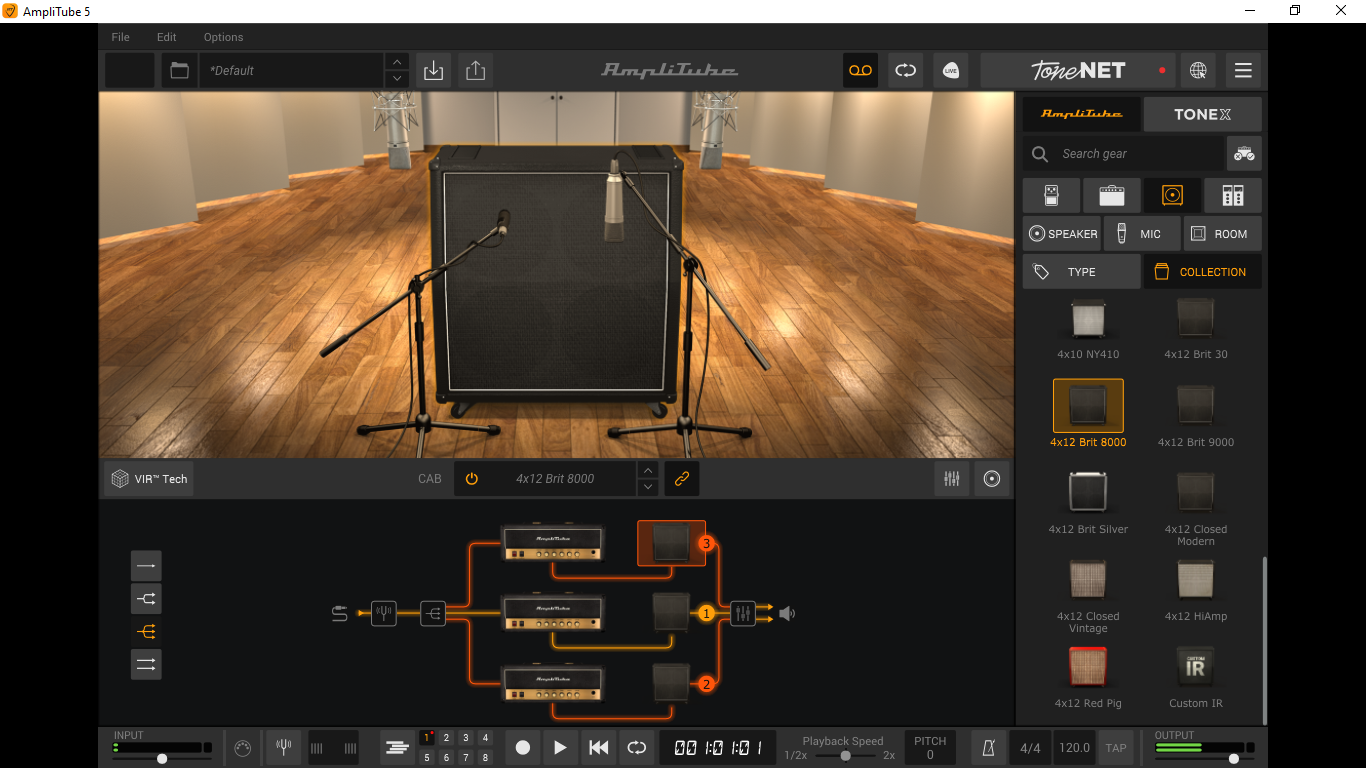Toggle the metronome icon
This screenshot has width=1366, height=768.
pyautogui.click(x=988, y=748)
